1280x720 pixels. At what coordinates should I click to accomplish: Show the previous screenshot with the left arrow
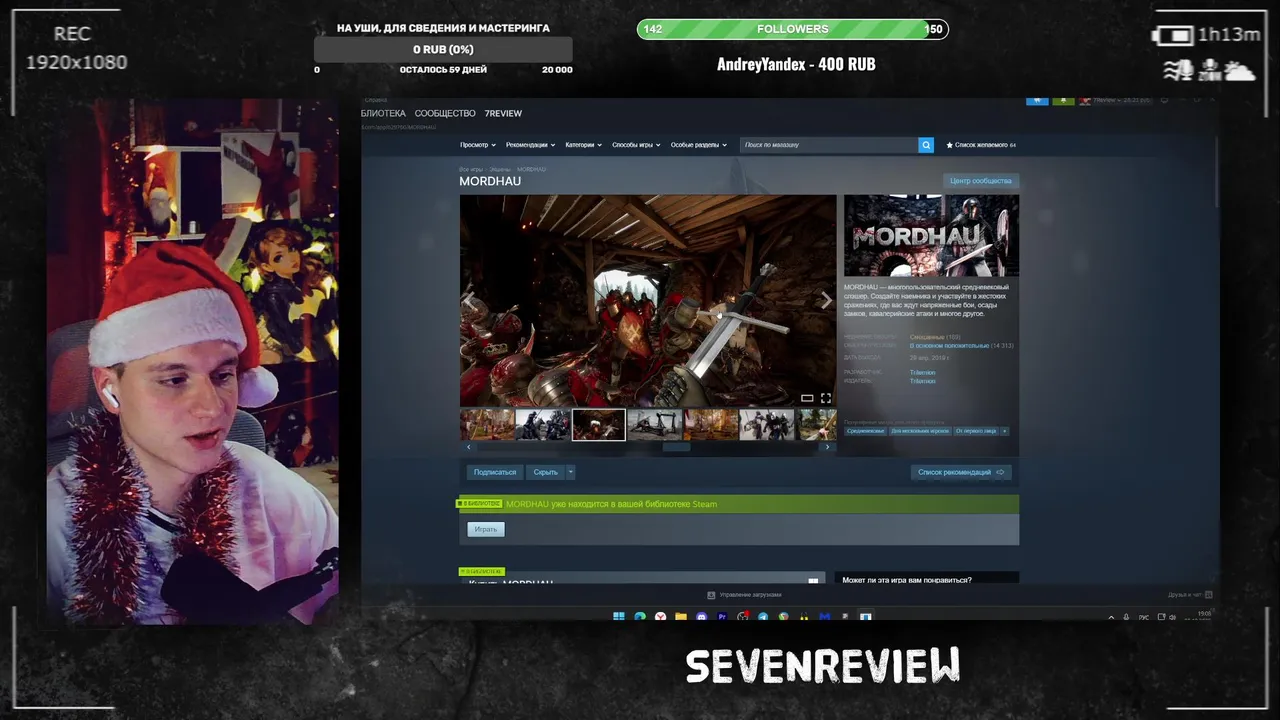pos(469,301)
